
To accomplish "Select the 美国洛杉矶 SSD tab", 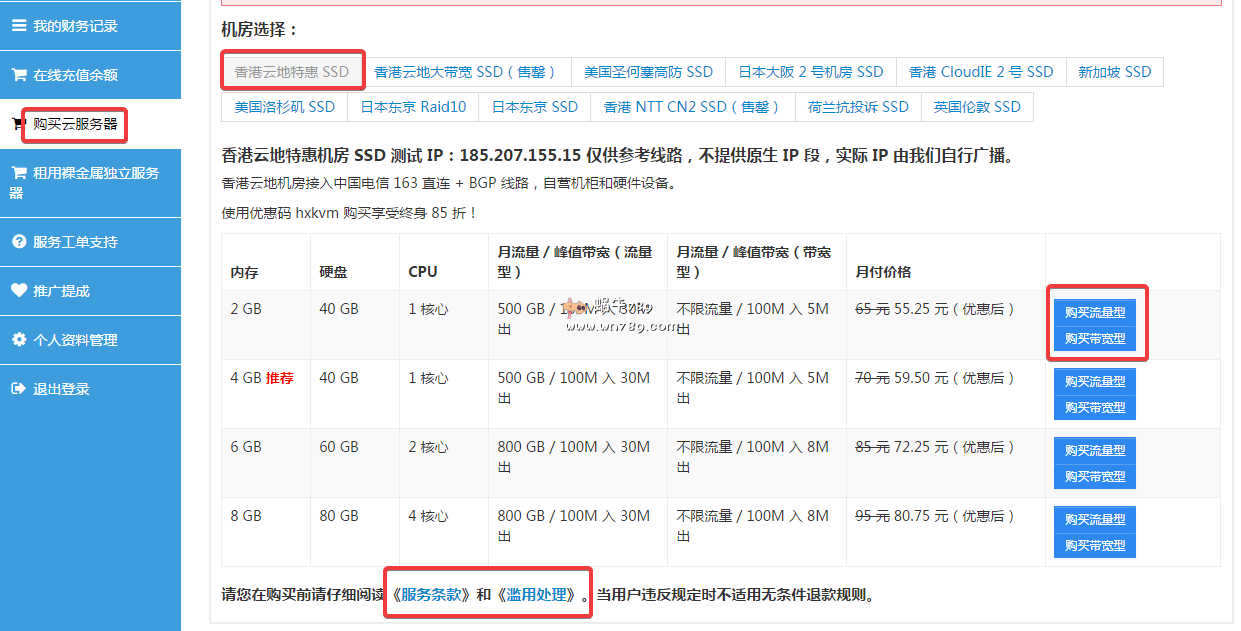I will [284, 107].
